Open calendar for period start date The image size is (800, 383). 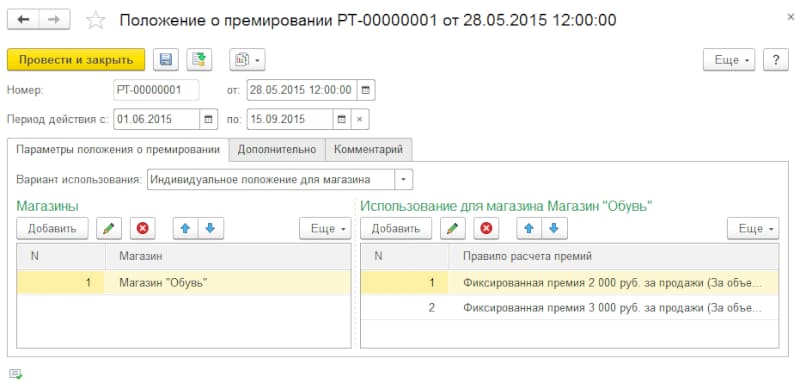(208, 119)
